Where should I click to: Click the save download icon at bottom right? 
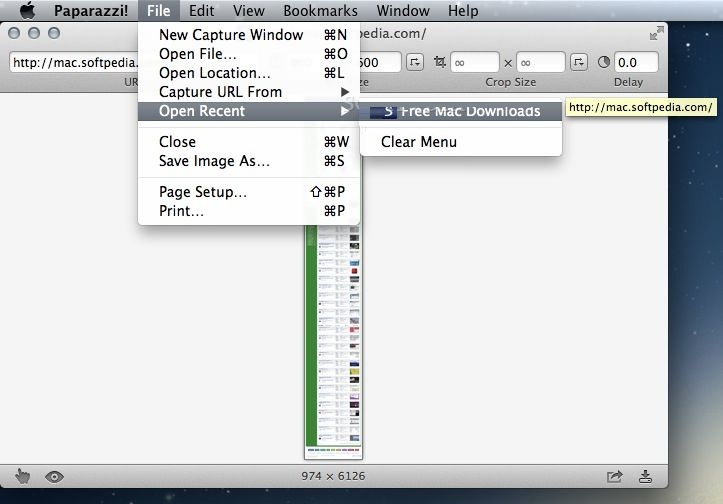(x=646, y=476)
